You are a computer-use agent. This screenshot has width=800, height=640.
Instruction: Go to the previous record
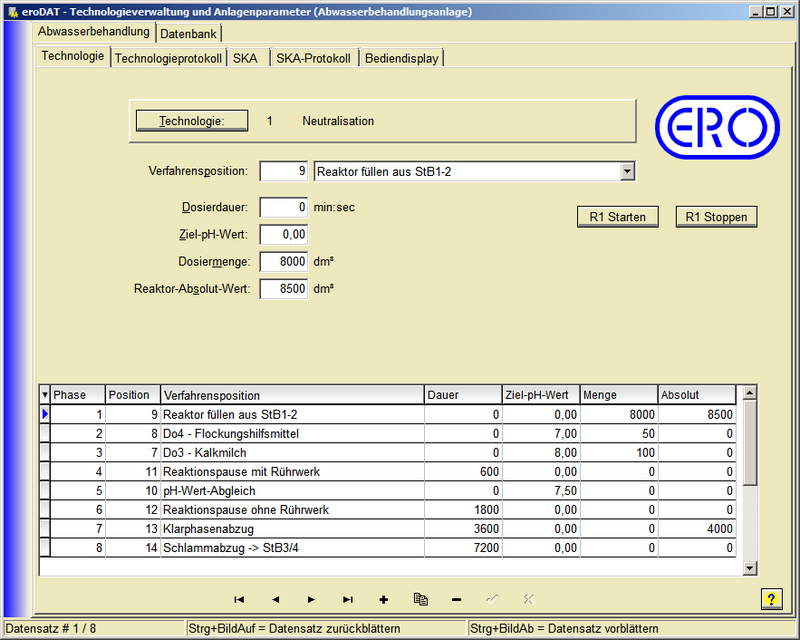click(x=275, y=599)
